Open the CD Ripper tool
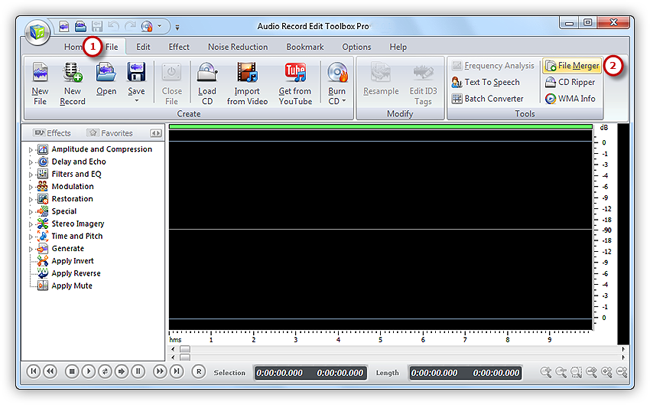650x405 pixels. [x=570, y=82]
